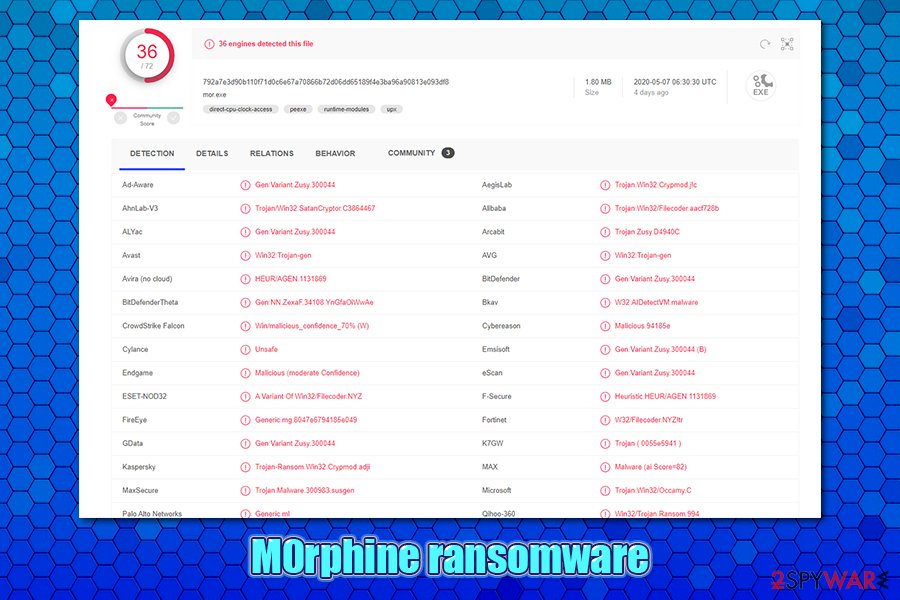Click the Bkav detection alert icon
Screen dimensions: 900x600
(x=605, y=303)
